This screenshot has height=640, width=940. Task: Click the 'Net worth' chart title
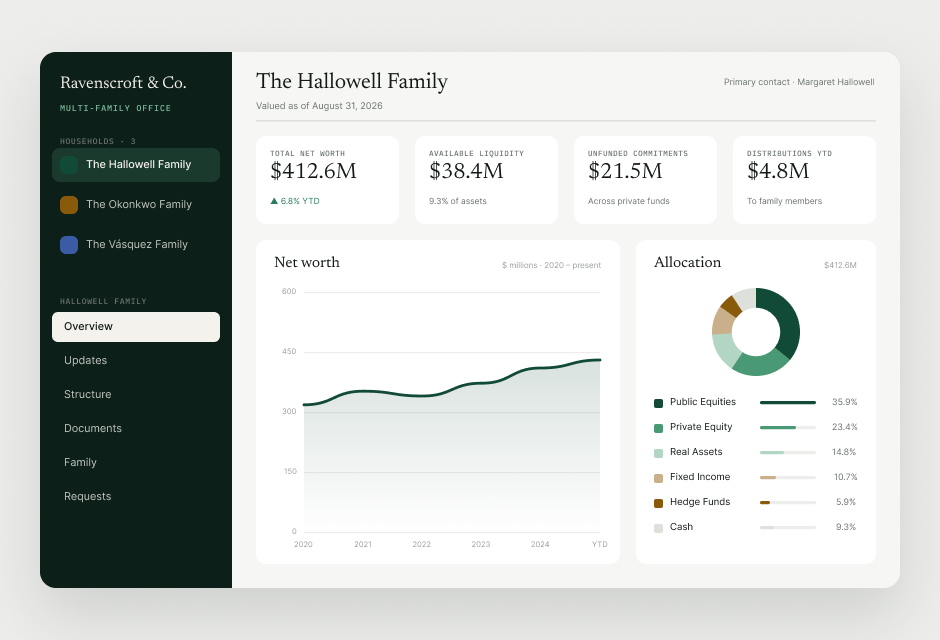pos(307,262)
